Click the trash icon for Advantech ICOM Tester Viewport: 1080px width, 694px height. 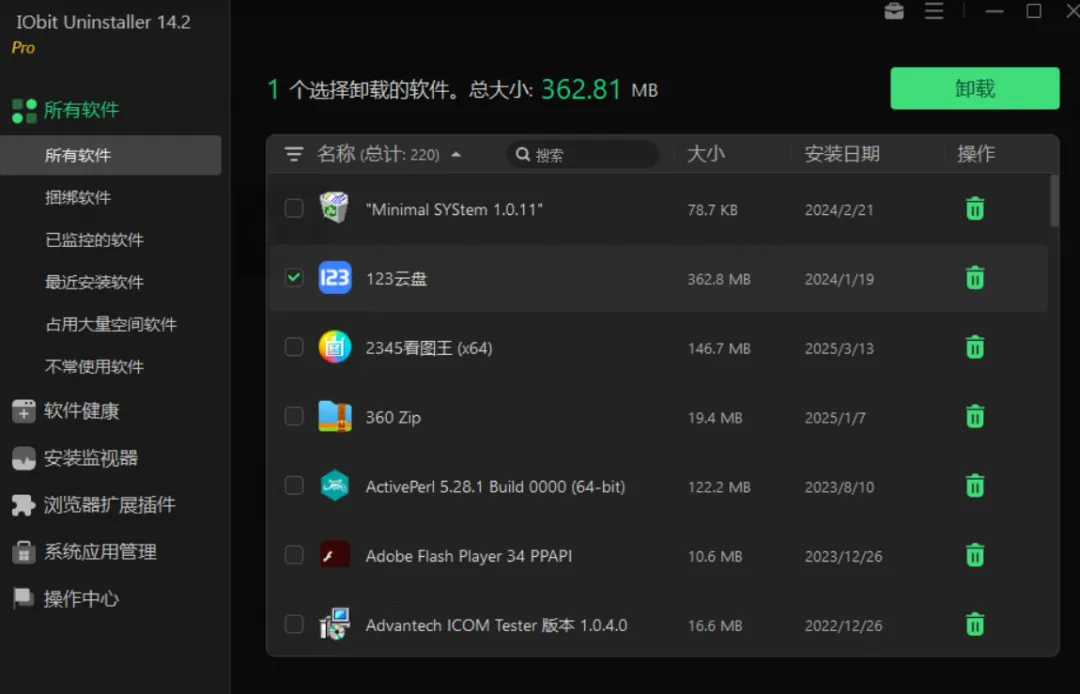click(x=975, y=624)
